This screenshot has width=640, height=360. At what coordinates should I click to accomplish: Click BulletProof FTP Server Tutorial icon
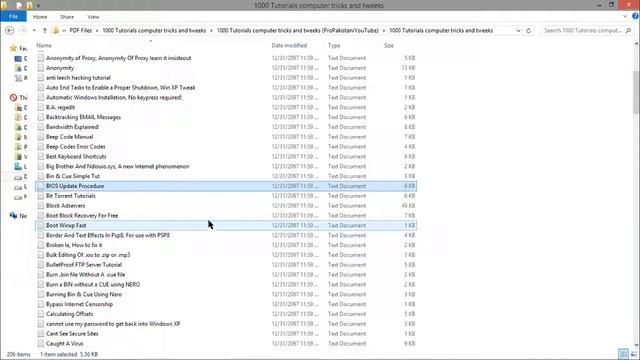pyautogui.click(x=40, y=264)
